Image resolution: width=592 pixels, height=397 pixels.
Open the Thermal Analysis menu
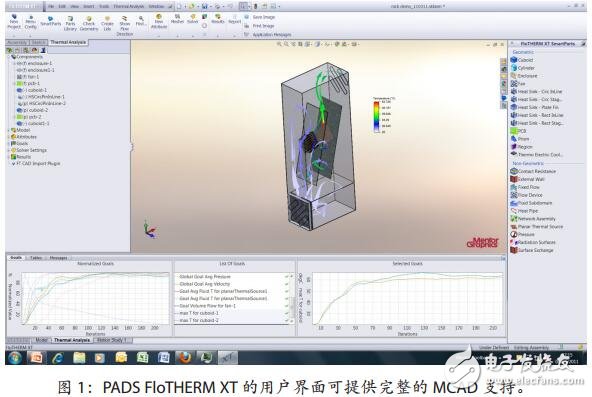pyautogui.click(x=129, y=6)
